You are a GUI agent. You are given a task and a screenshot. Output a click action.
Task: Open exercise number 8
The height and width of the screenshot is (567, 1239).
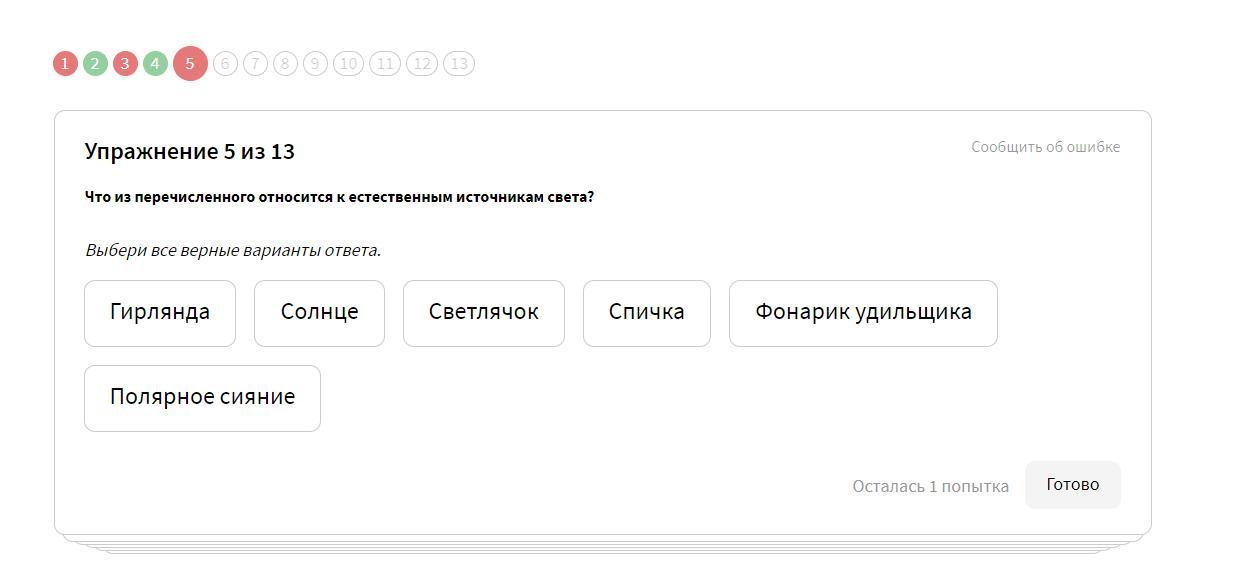point(285,64)
